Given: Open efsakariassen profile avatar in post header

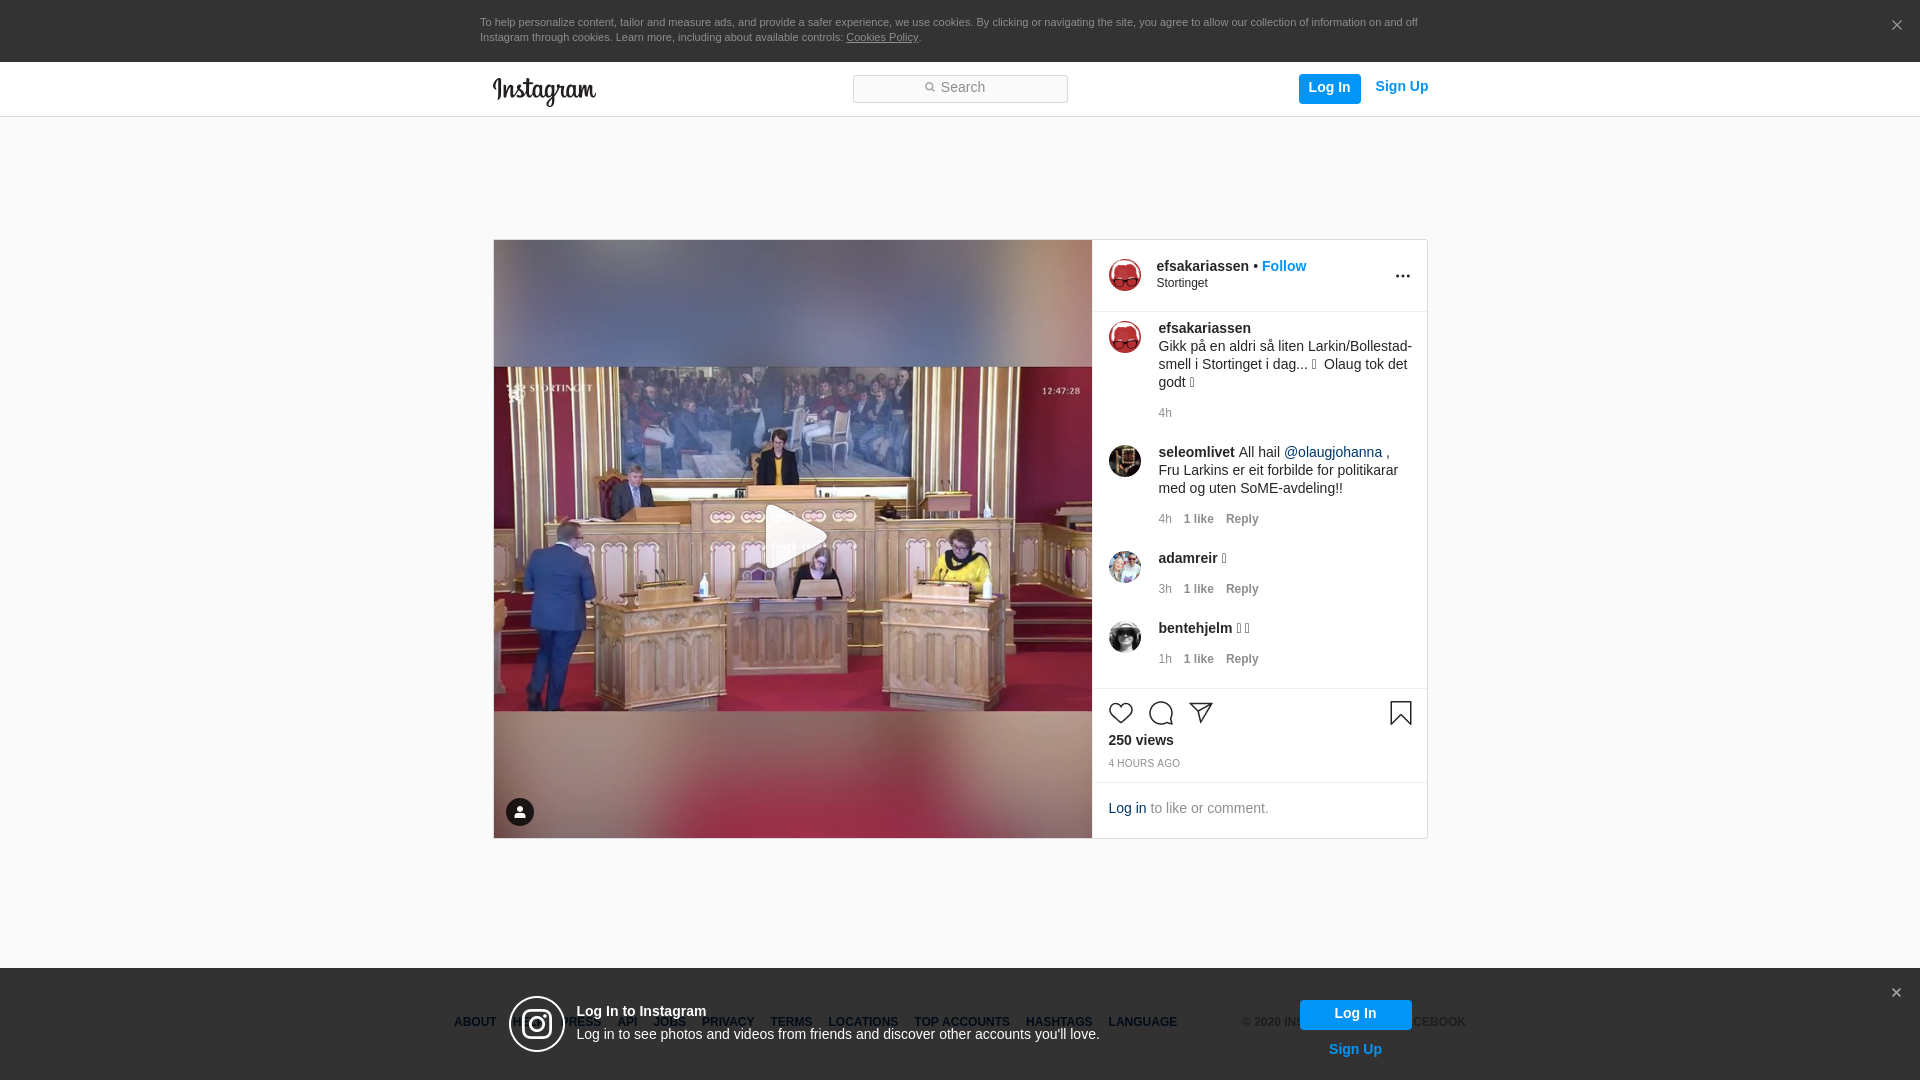Looking at the screenshot, I should click(1125, 275).
